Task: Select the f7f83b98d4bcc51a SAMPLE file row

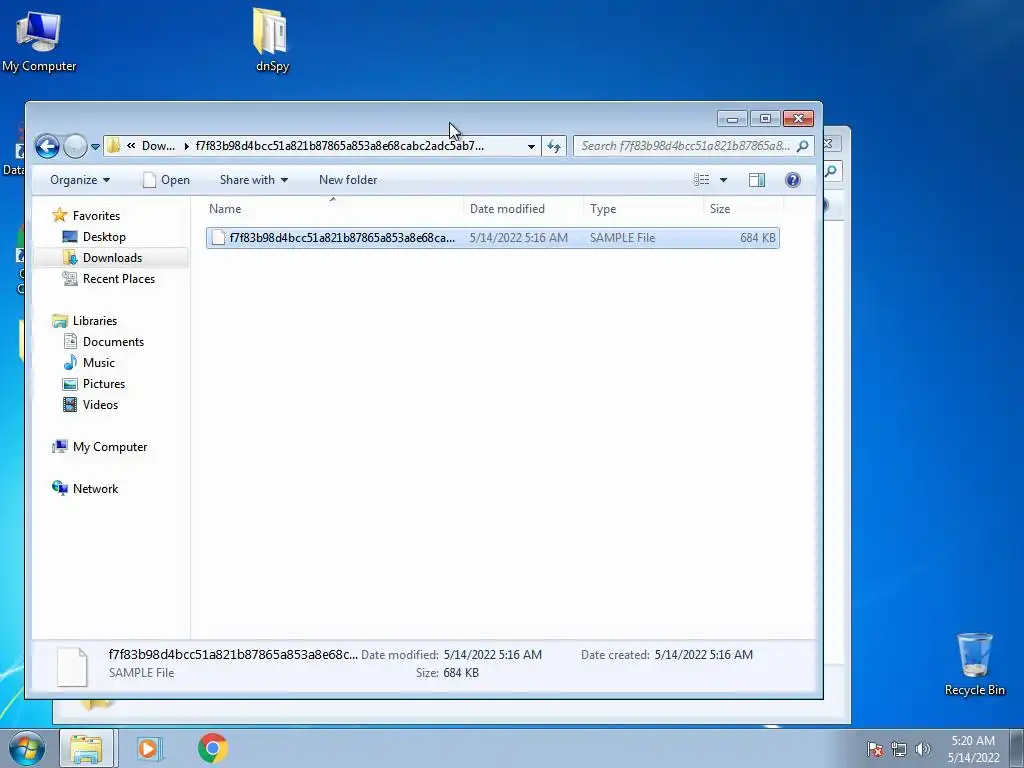Action: pyautogui.click(x=492, y=238)
